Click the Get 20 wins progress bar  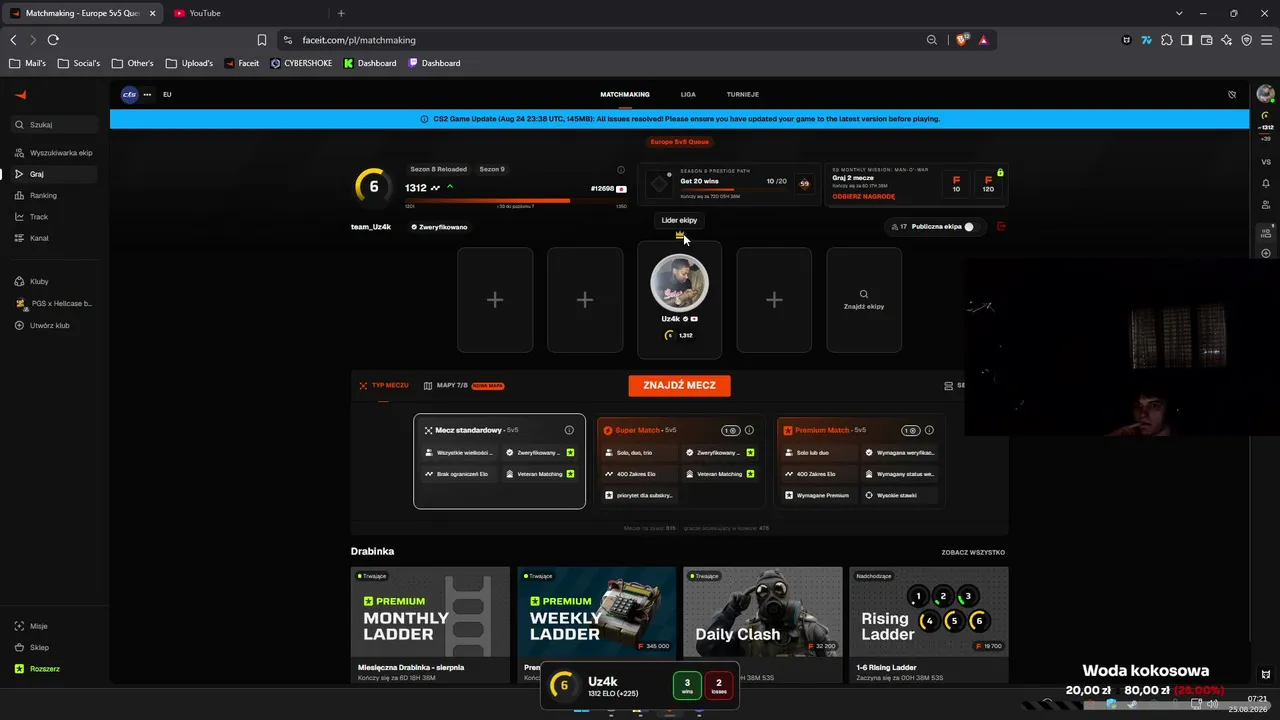[x=733, y=189]
